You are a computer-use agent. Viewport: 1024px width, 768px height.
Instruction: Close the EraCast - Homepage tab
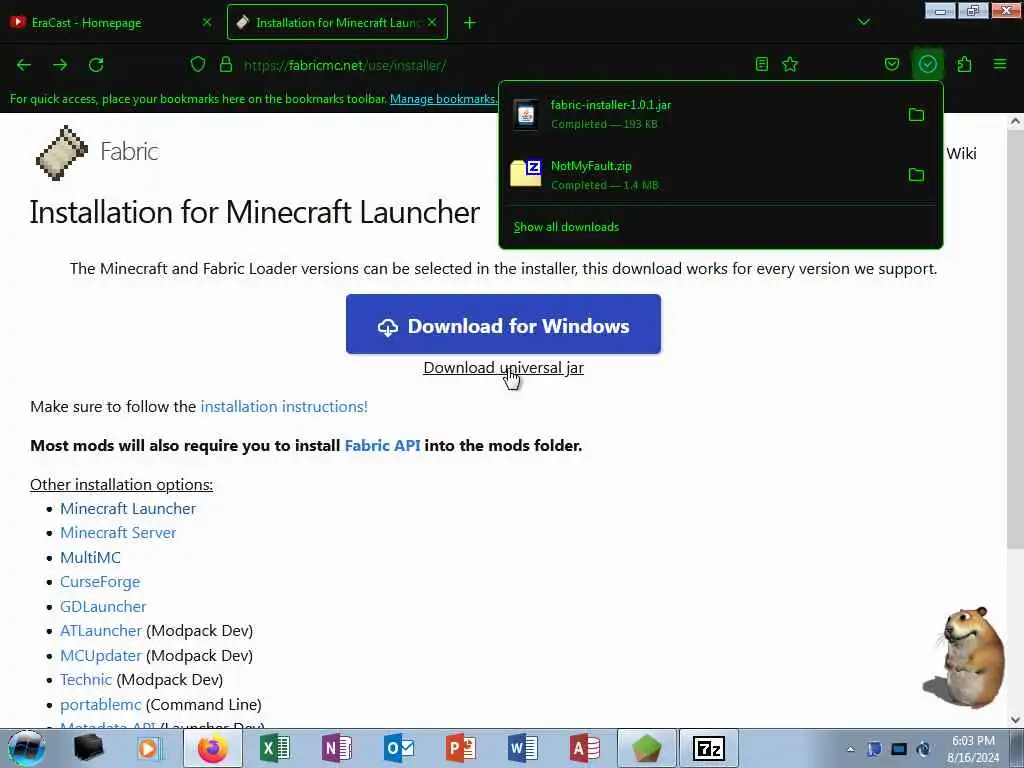(x=207, y=22)
